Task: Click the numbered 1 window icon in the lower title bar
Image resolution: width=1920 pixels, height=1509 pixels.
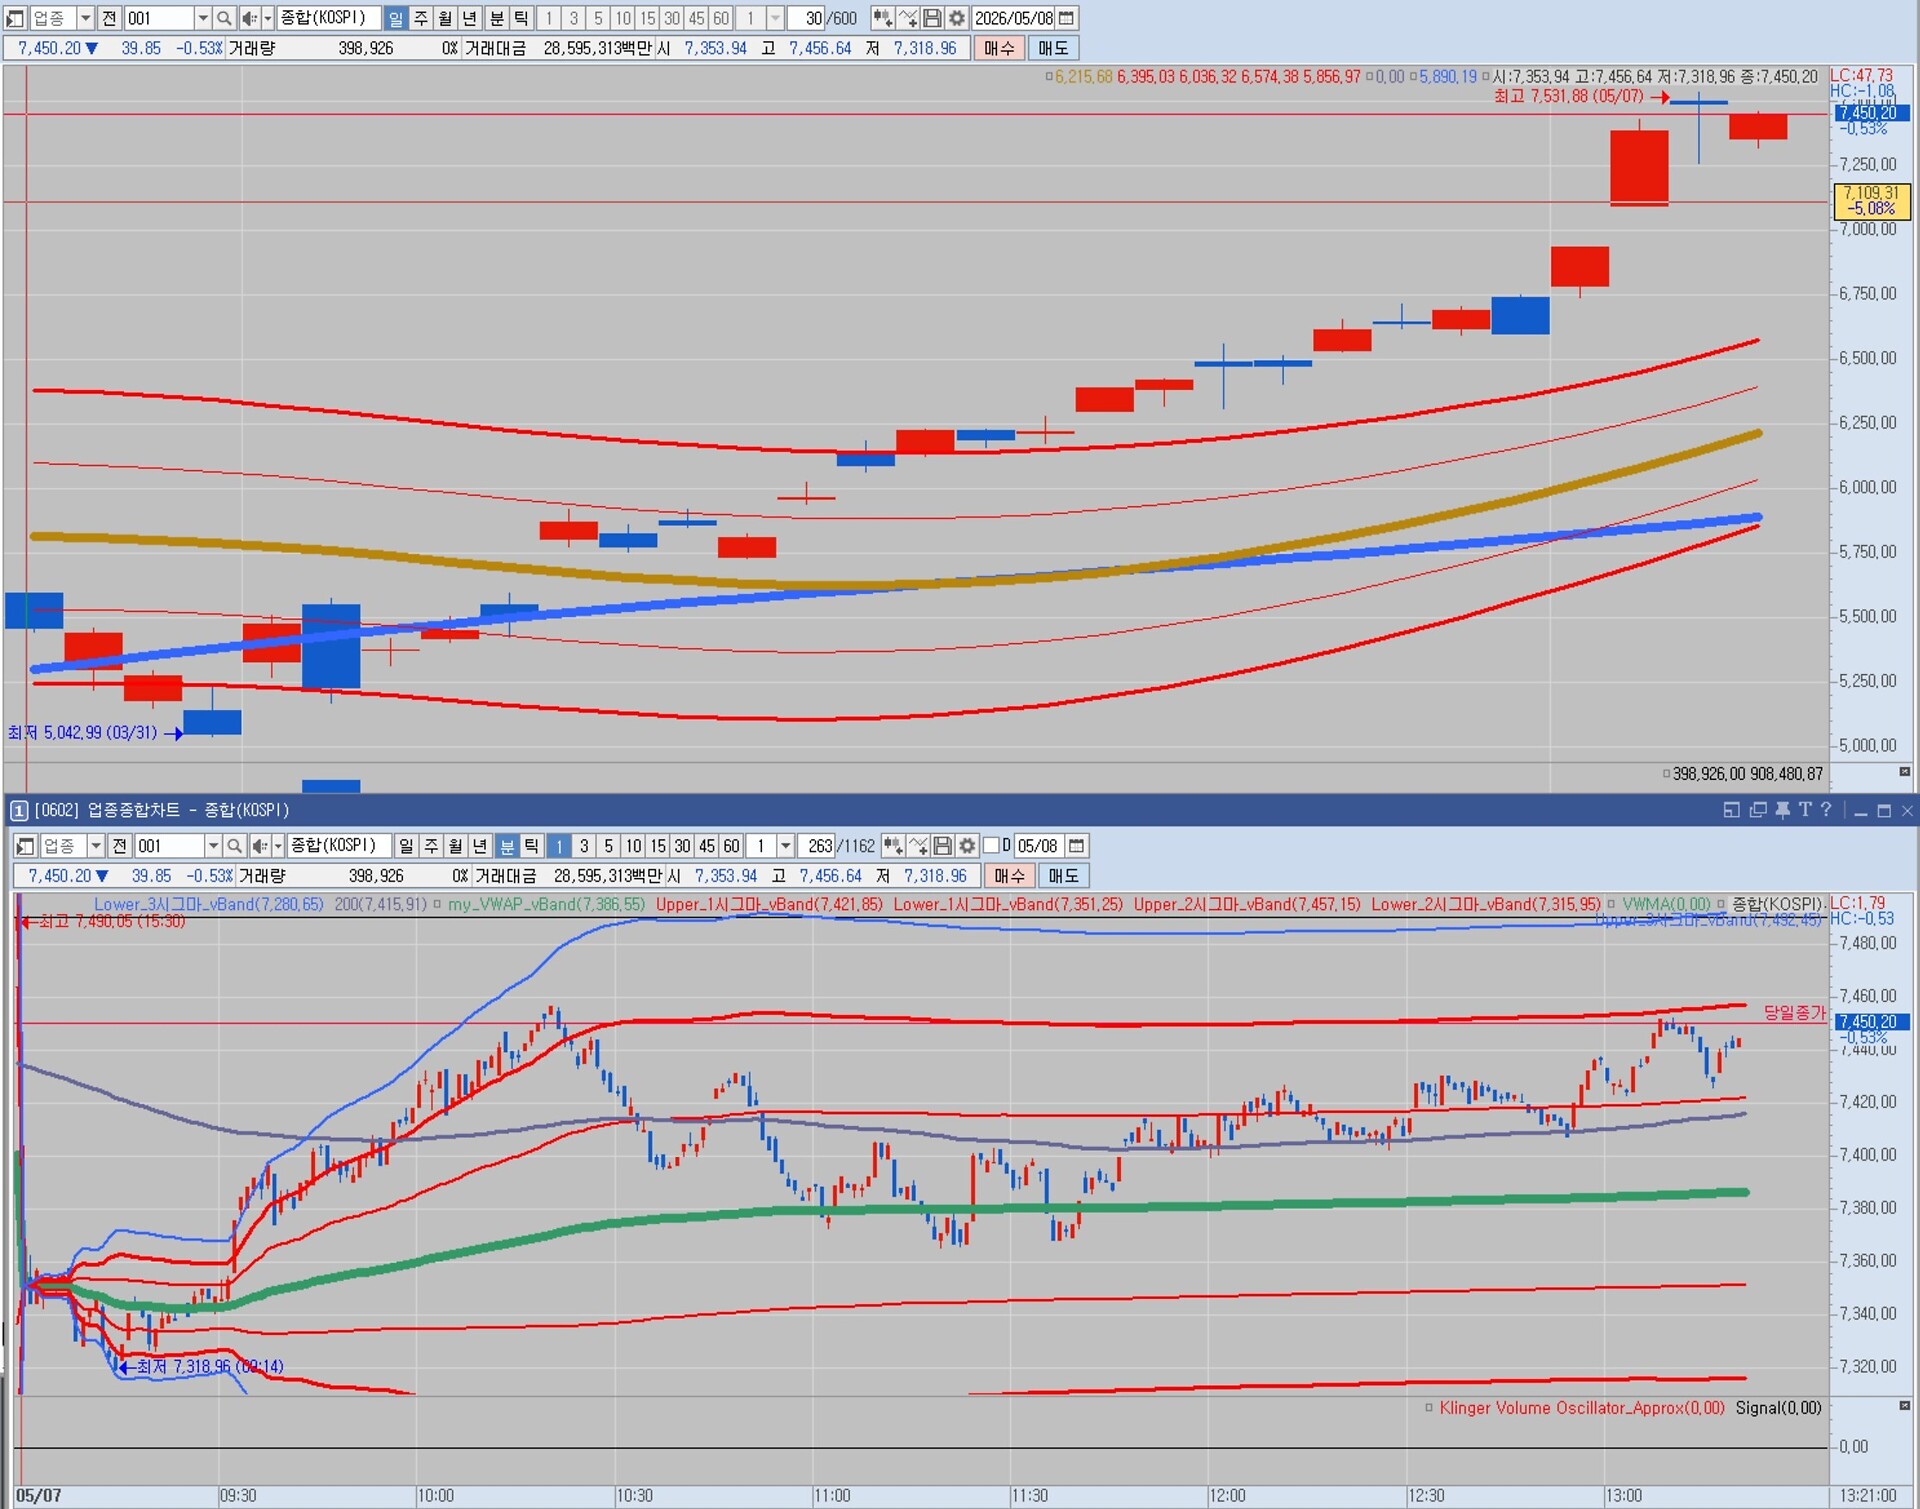Action: (x=18, y=810)
